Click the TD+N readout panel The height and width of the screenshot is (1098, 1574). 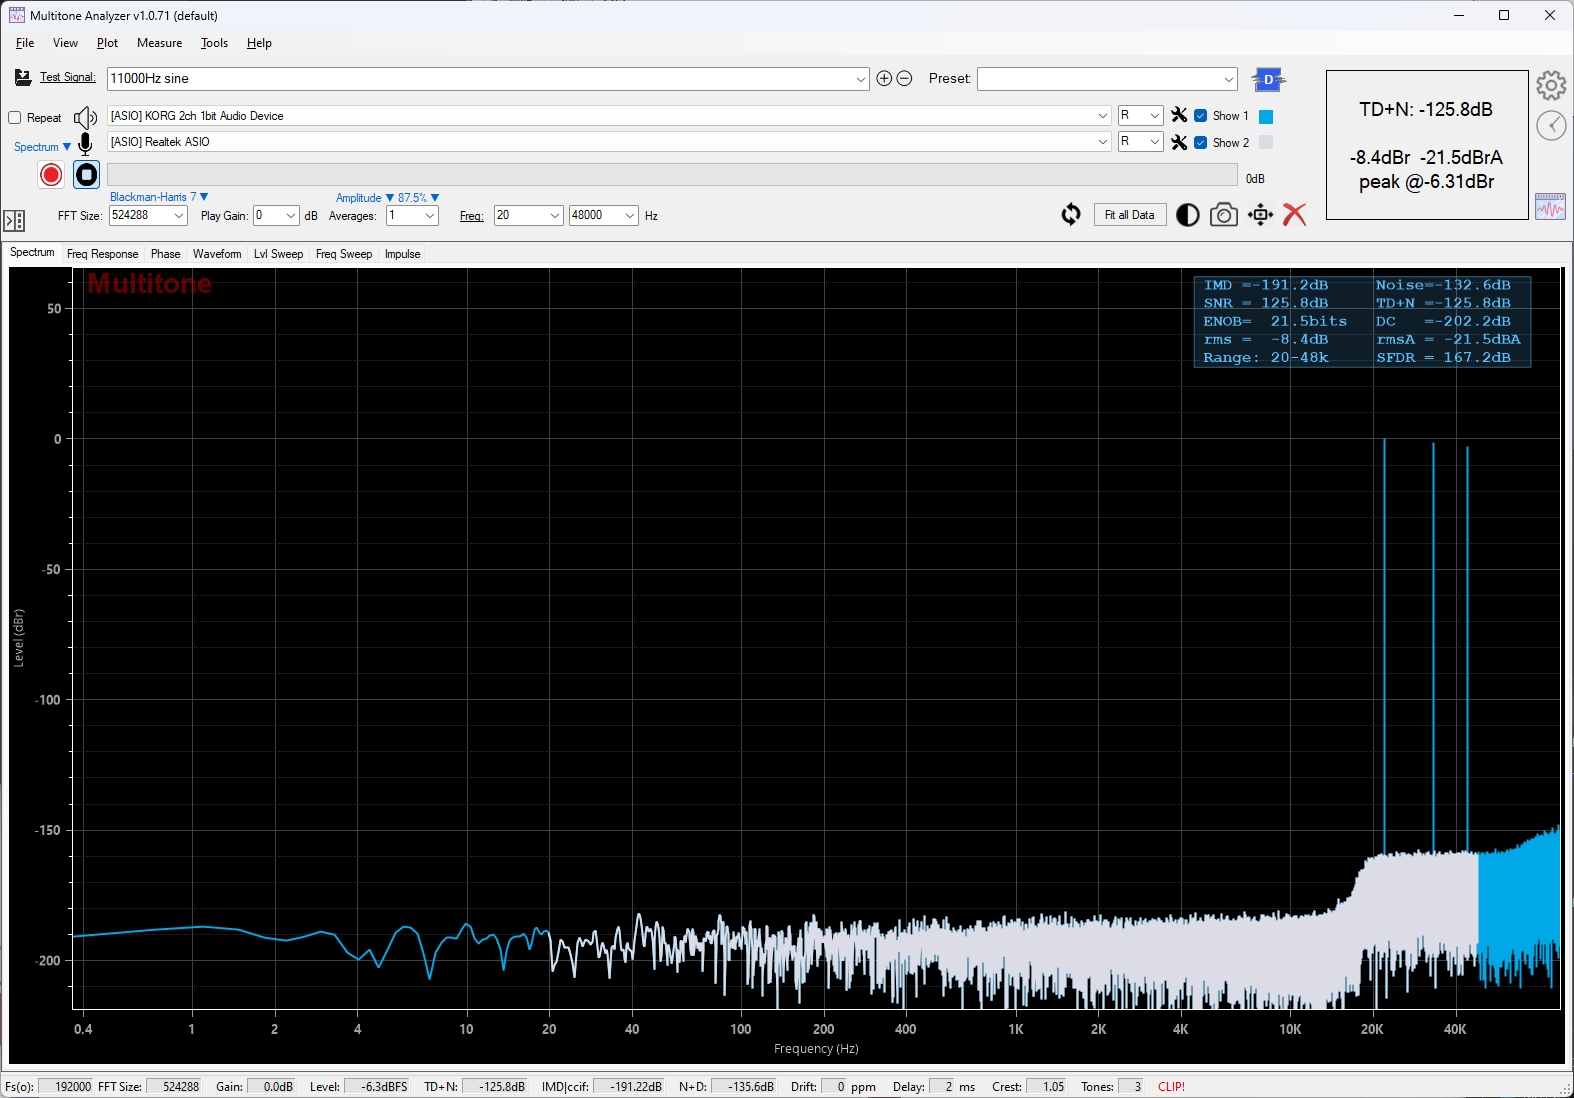[1427, 145]
